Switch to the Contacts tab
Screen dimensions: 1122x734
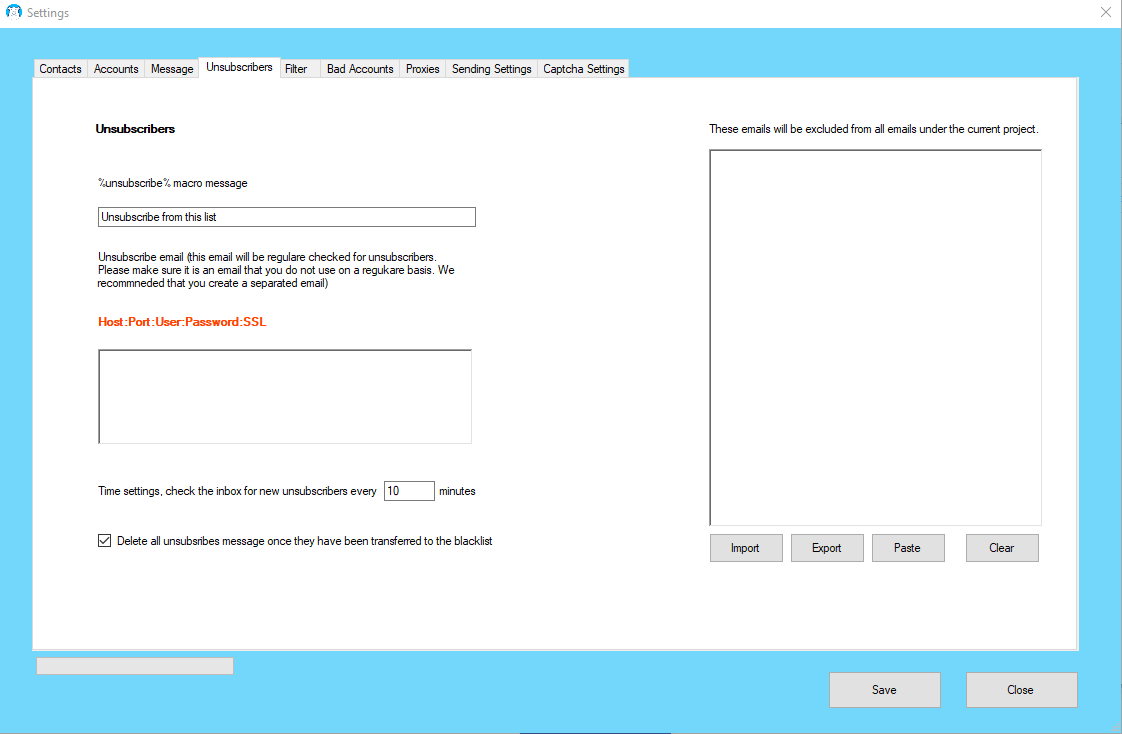(60, 69)
